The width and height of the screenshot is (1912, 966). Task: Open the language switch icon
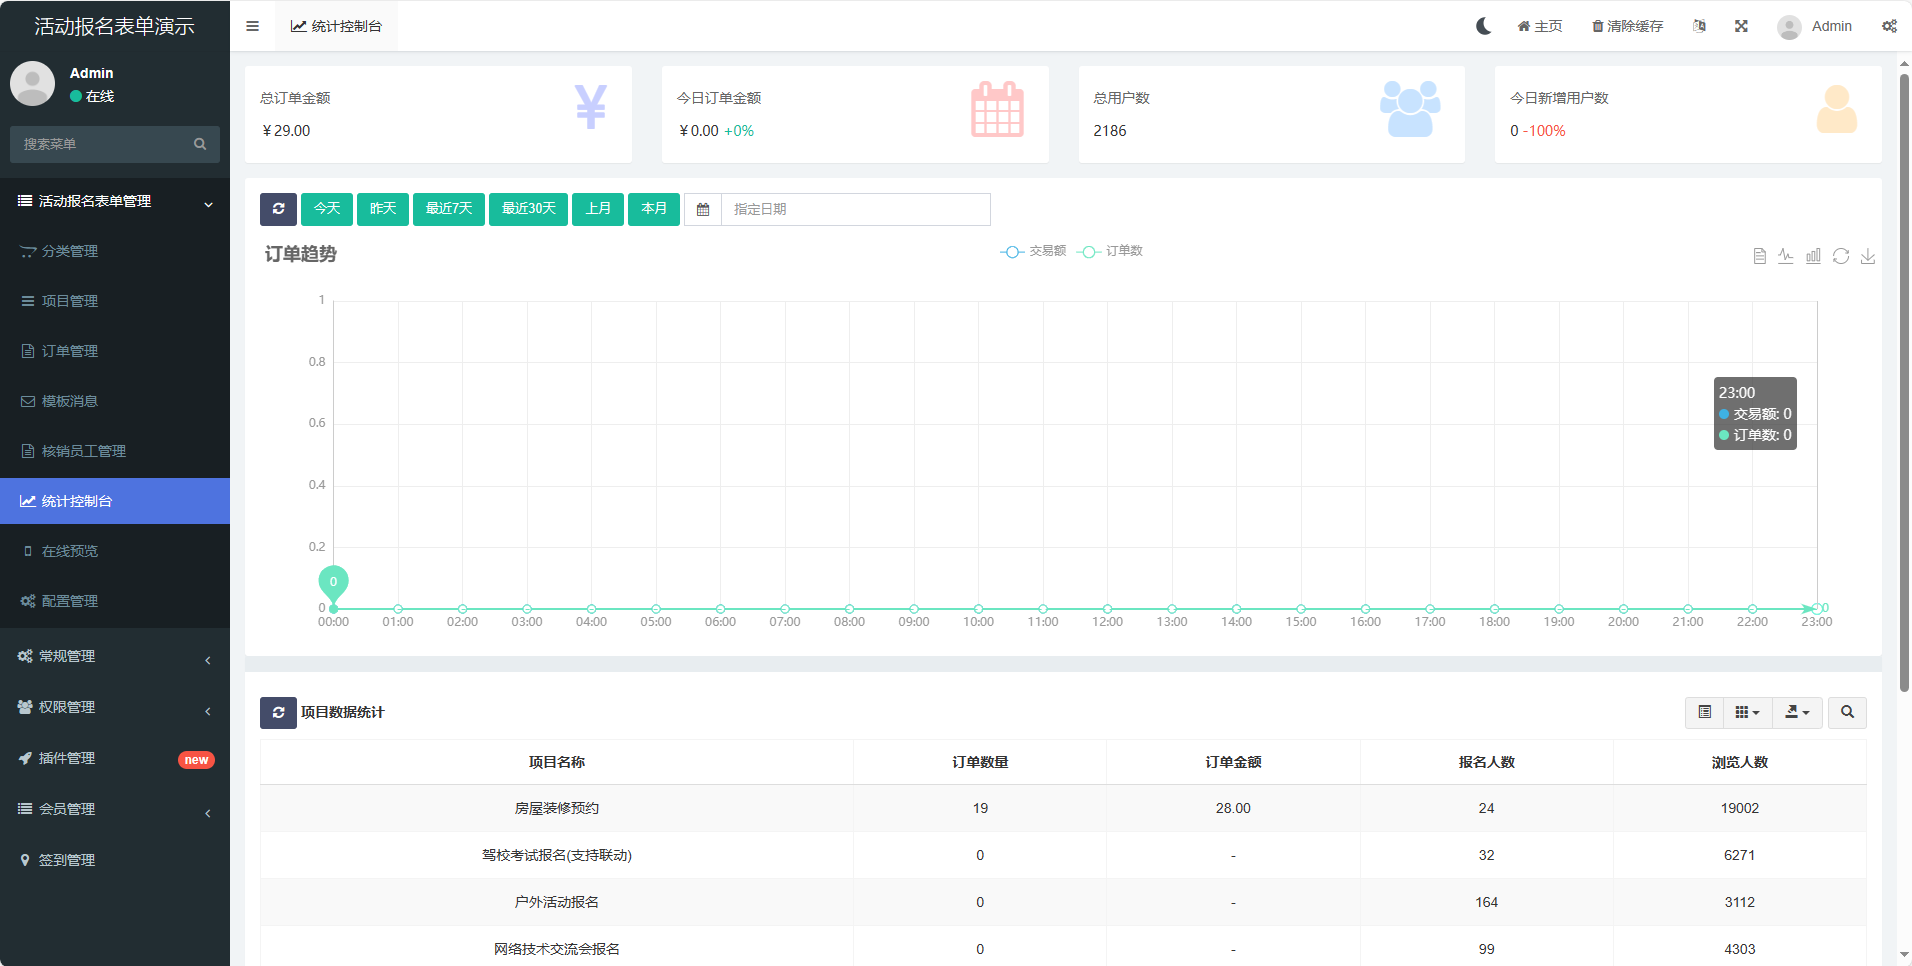[1699, 26]
